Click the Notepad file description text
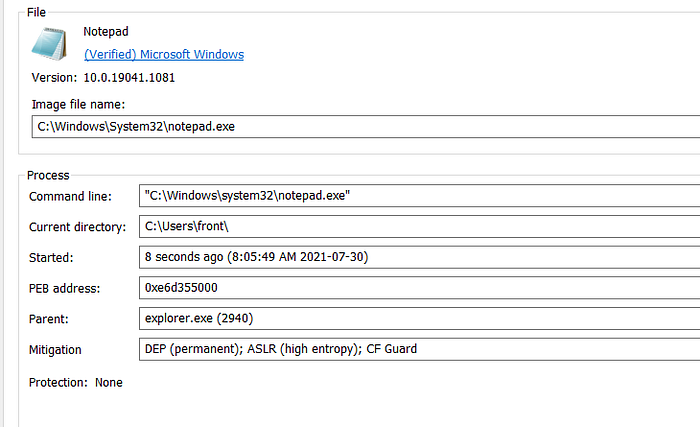This screenshot has width=700, height=427. (x=106, y=32)
